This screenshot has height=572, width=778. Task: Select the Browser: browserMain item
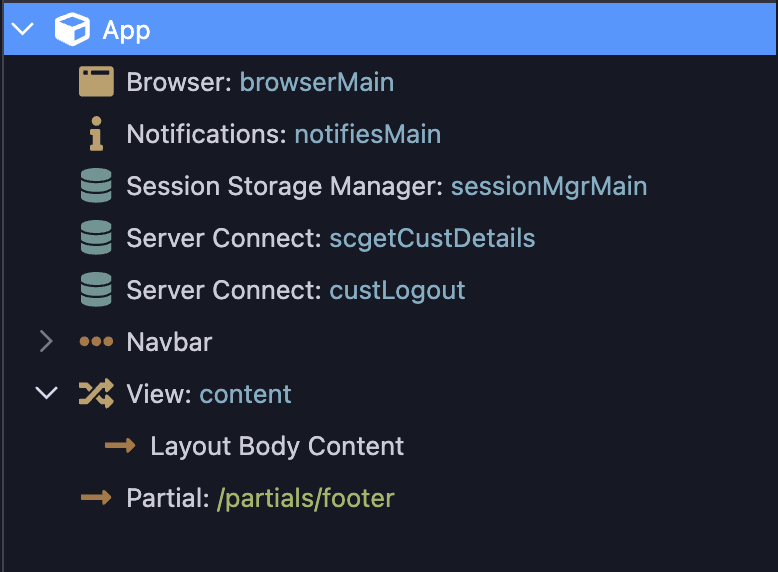click(x=260, y=82)
